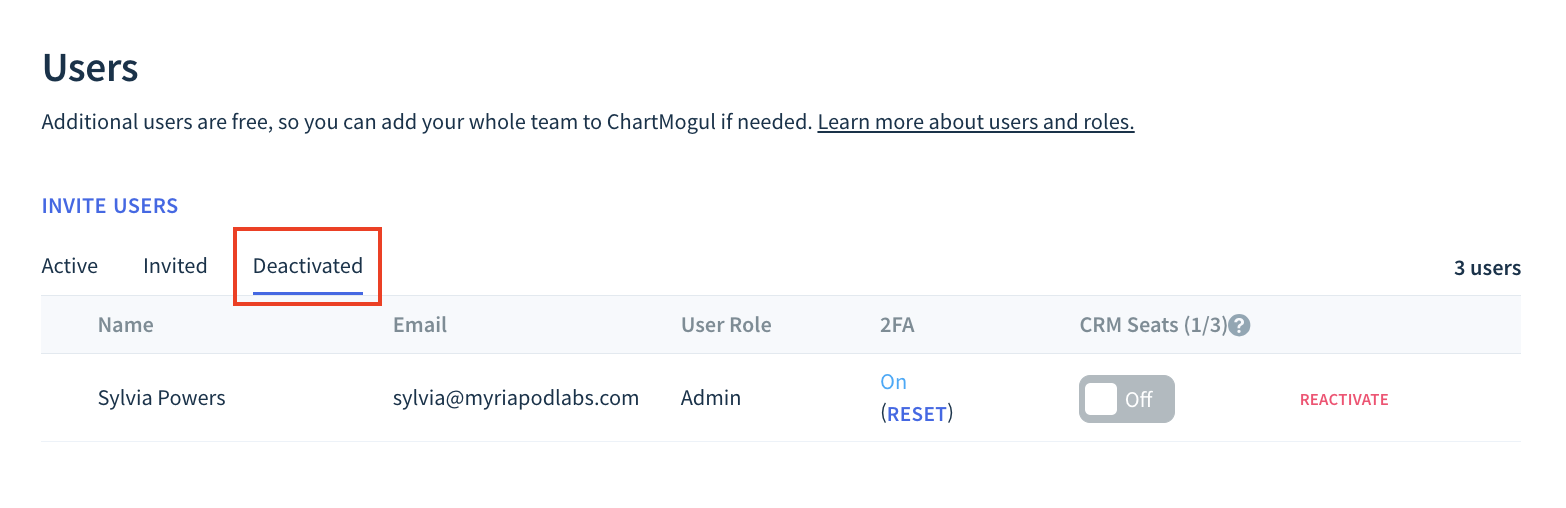
Task: Click the Email column header
Action: coord(420,325)
